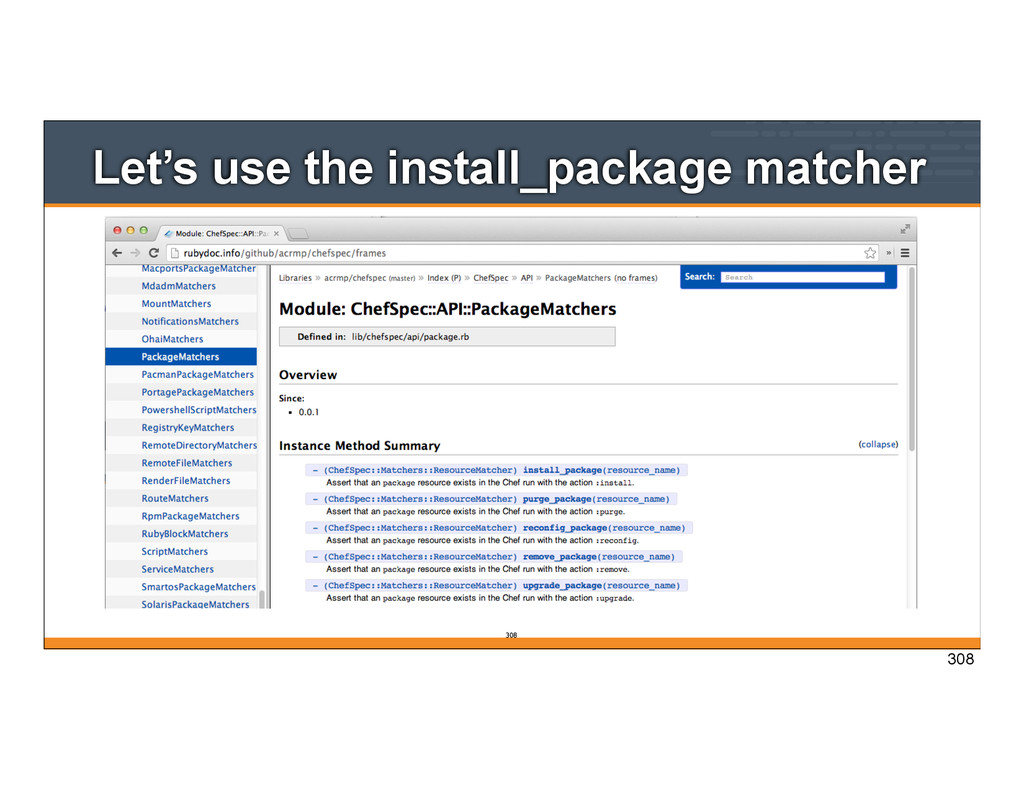Close the ChefSpec browser tab
This screenshot has height=791, width=1024.
276,233
